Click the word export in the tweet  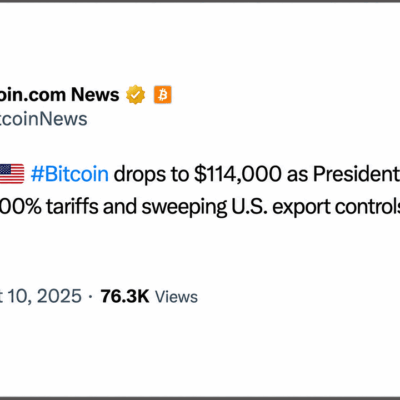(x=301, y=208)
